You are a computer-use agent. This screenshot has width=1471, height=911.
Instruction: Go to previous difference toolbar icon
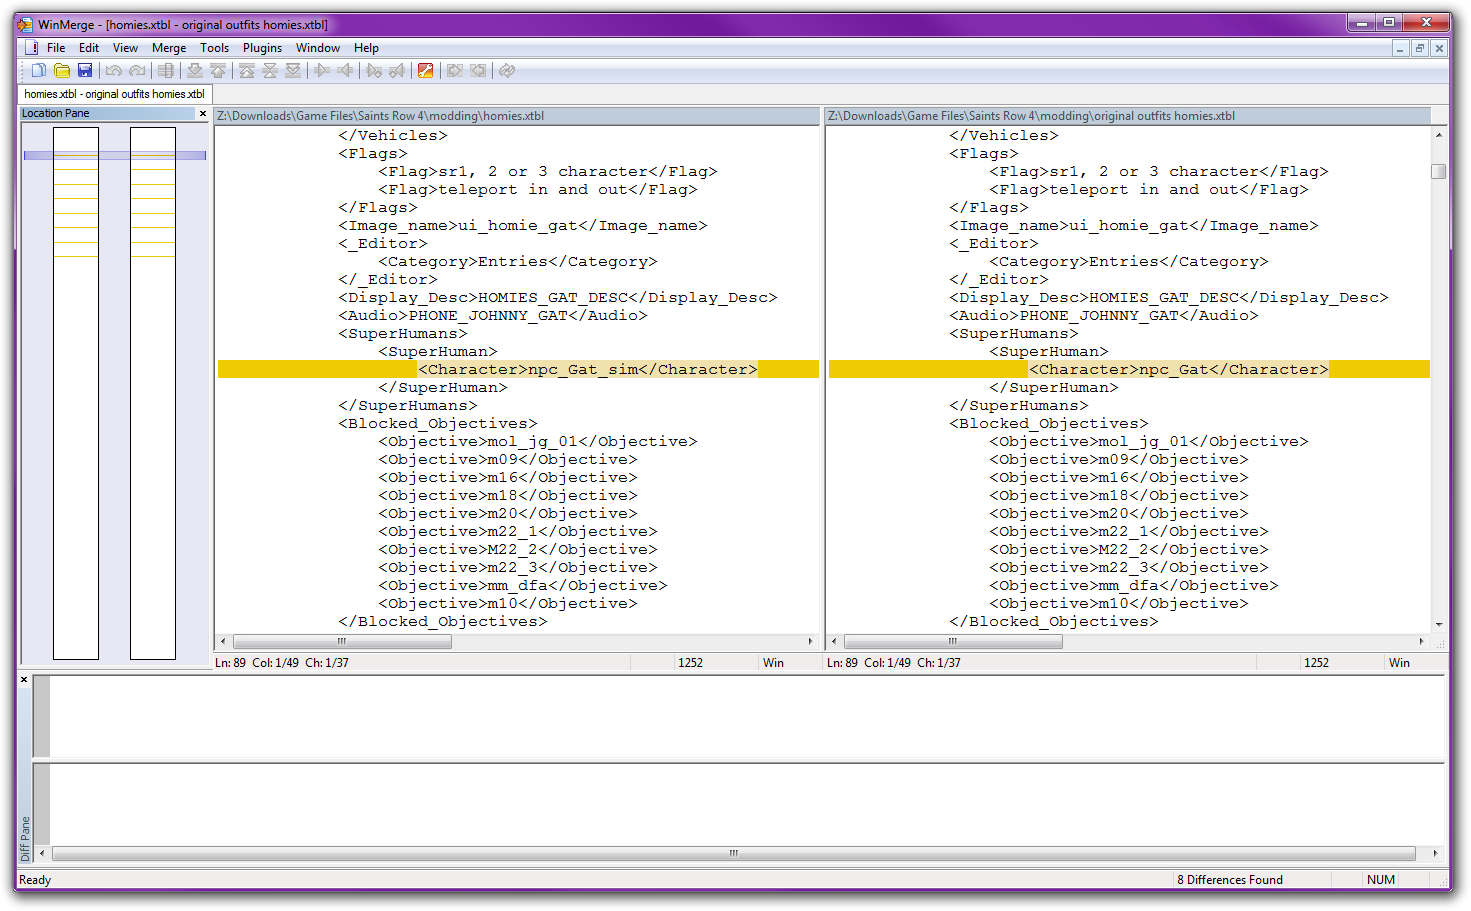[218, 70]
